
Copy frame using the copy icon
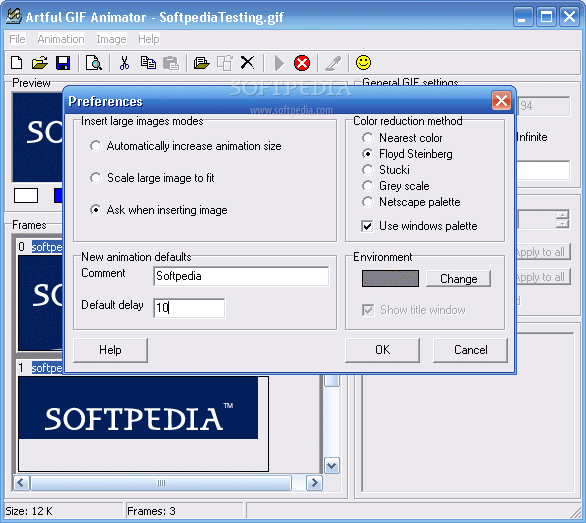[x=148, y=63]
